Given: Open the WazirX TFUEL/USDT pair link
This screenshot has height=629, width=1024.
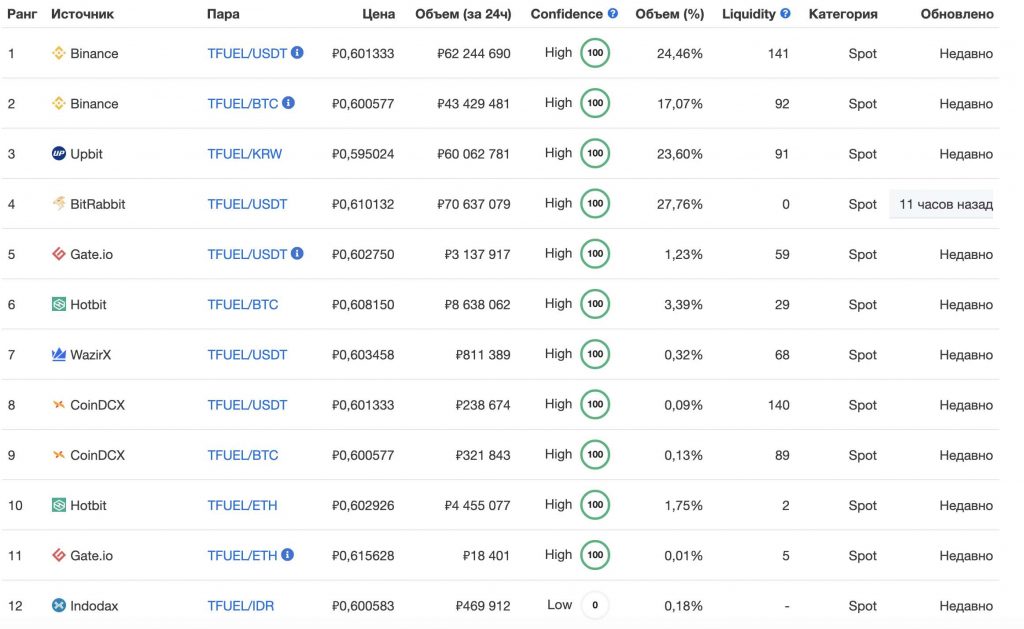Looking at the screenshot, I should [247, 355].
